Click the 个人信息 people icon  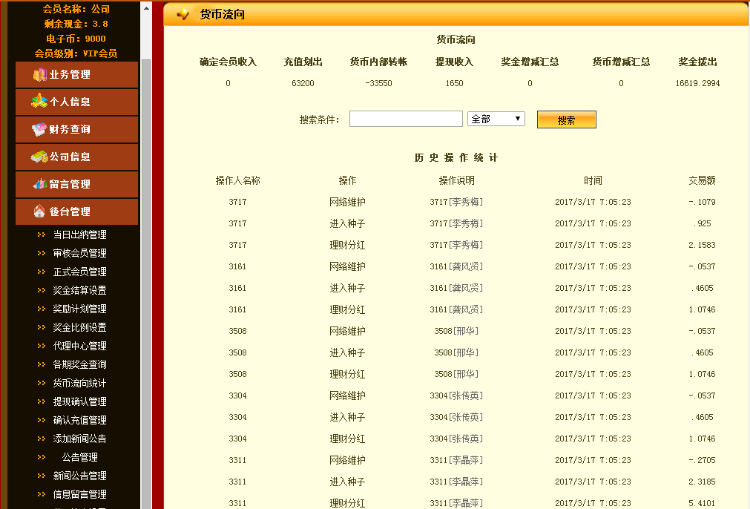click(x=39, y=101)
